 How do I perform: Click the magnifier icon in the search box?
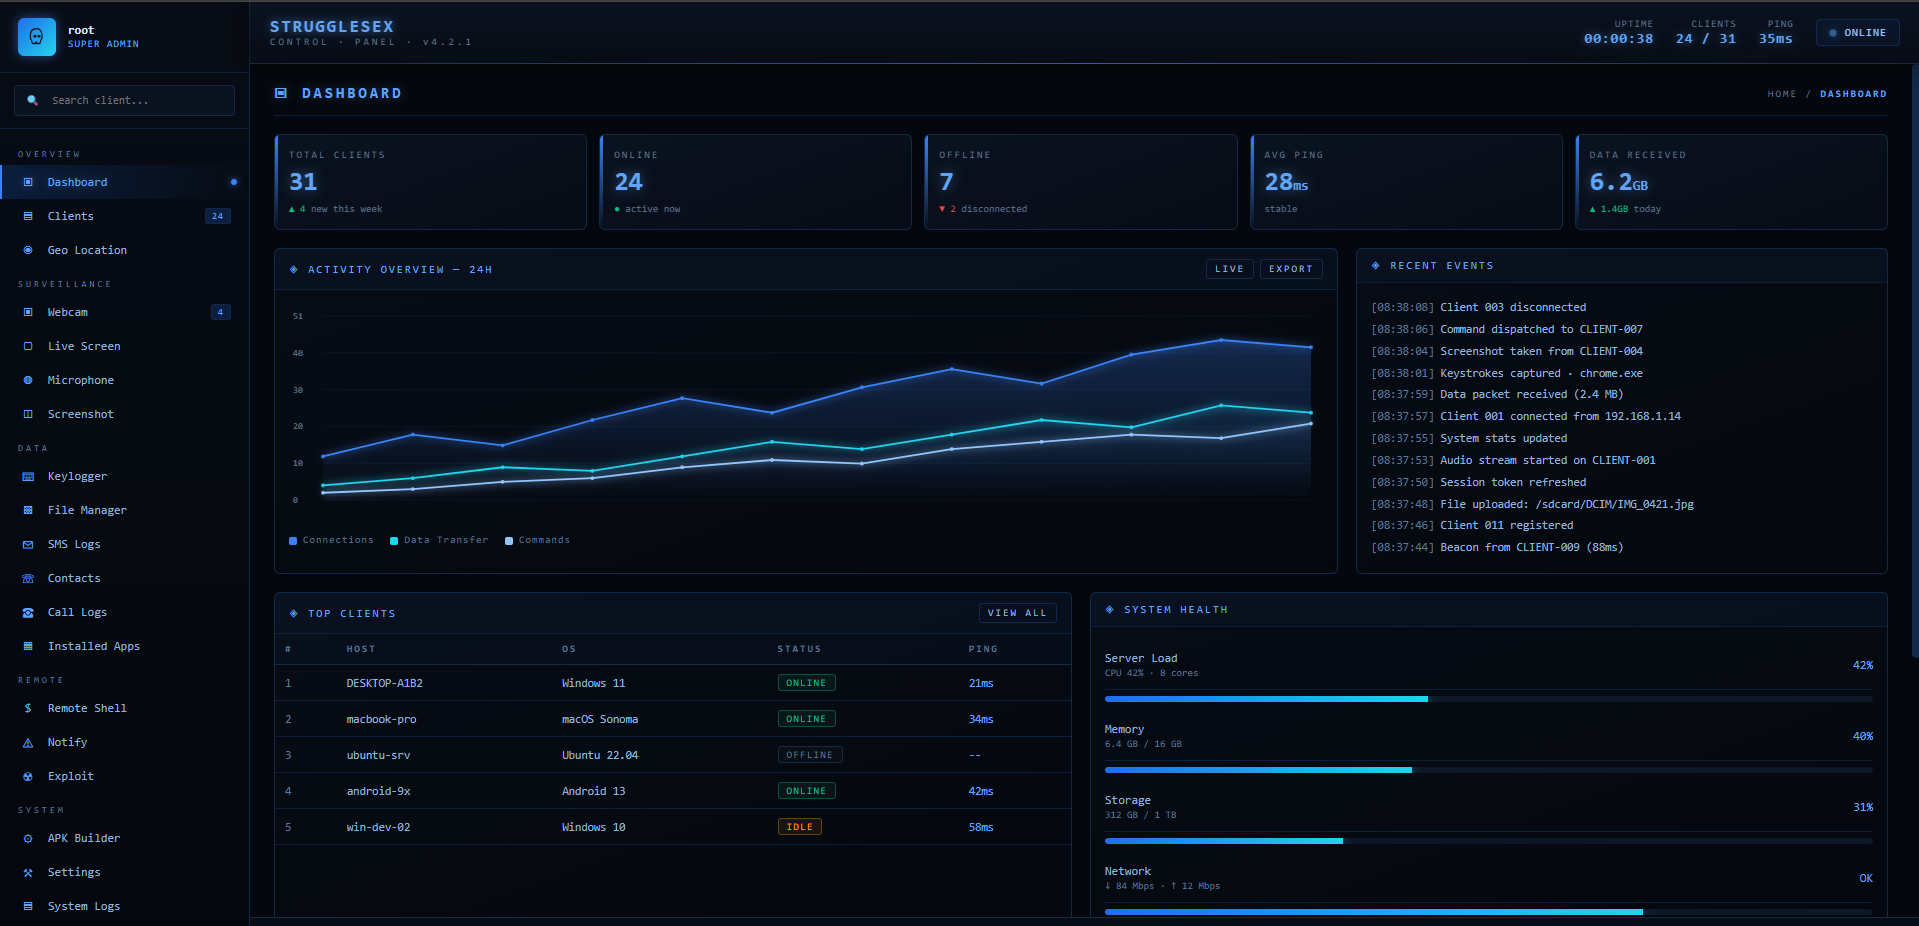32,100
